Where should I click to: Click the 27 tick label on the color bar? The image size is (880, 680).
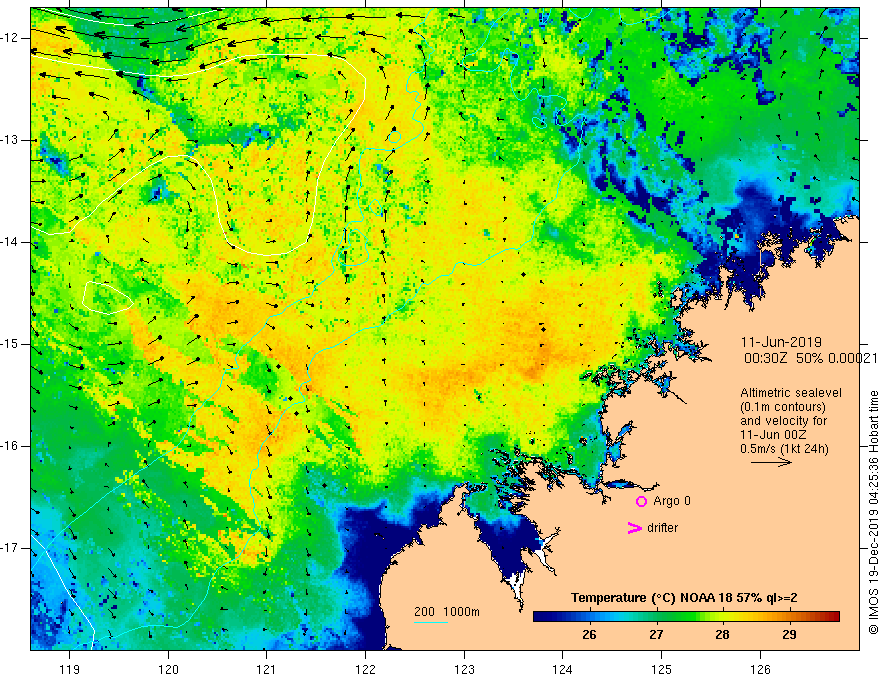(x=656, y=635)
